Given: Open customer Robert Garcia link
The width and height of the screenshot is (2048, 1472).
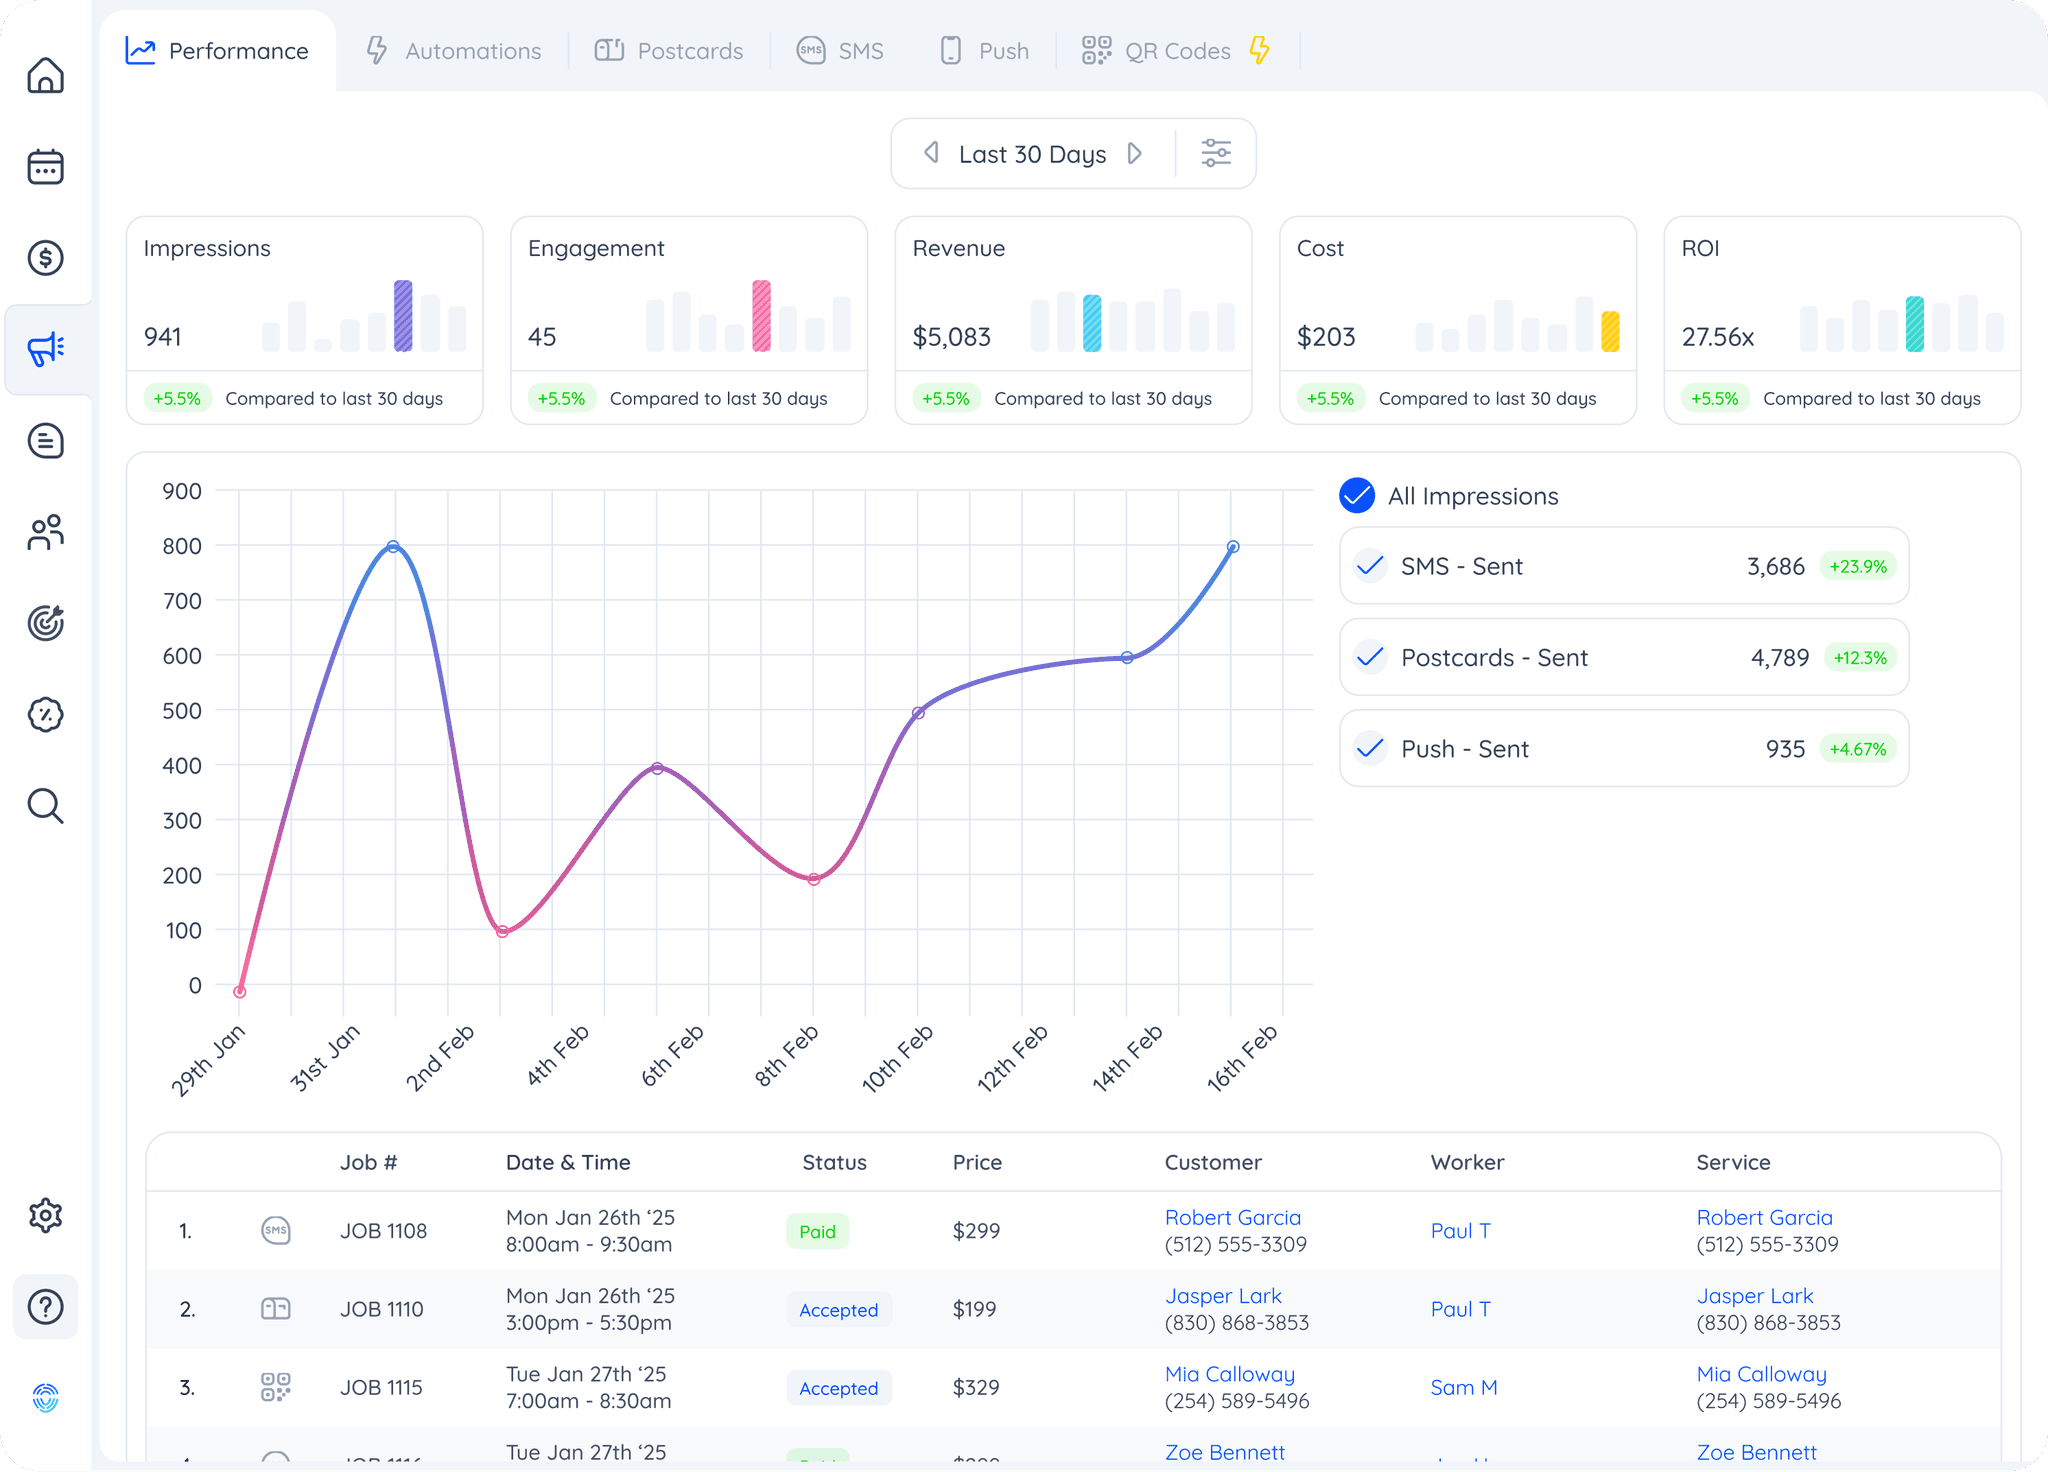Looking at the screenshot, I should pos(1232,1217).
